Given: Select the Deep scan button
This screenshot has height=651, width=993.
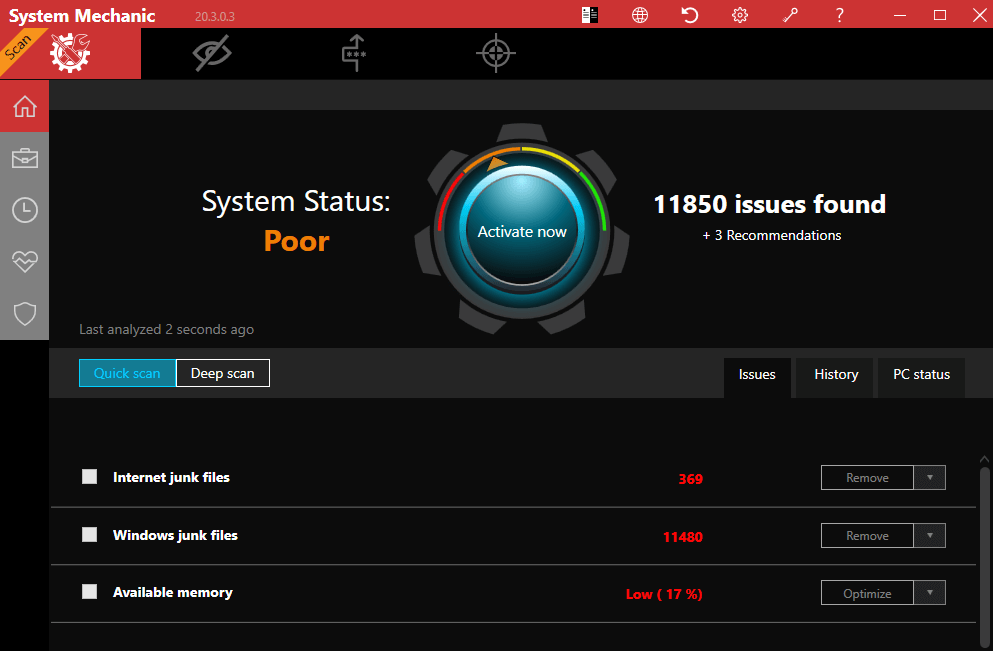Looking at the screenshot, I should tap(223, 373).
